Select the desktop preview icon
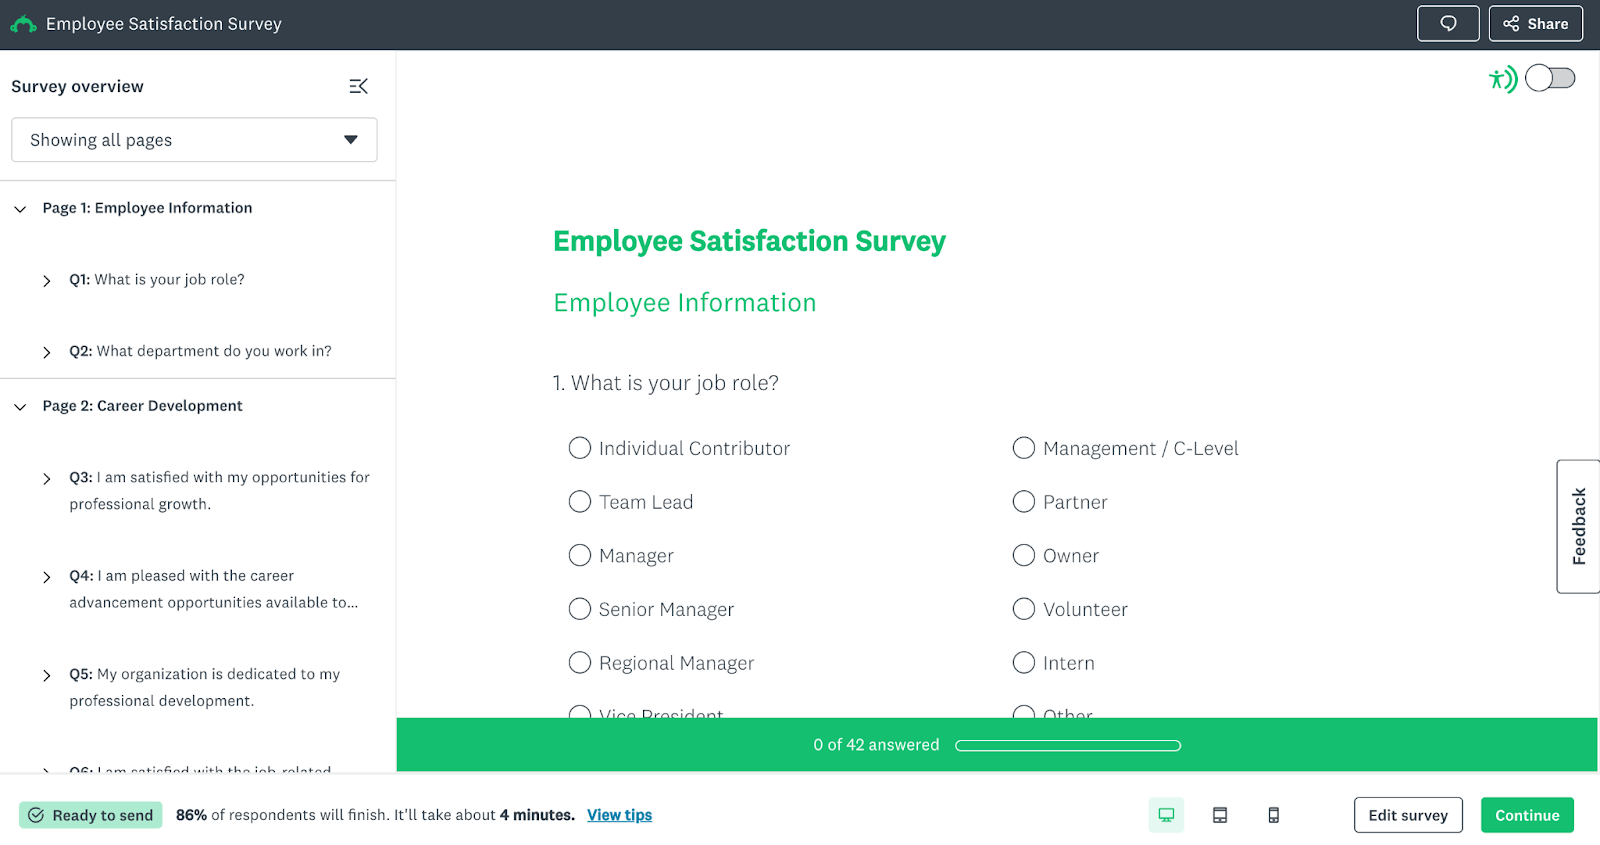The height and width of the screenshot is (845, 1600). pyautogui.click(x=1166, y=815)
